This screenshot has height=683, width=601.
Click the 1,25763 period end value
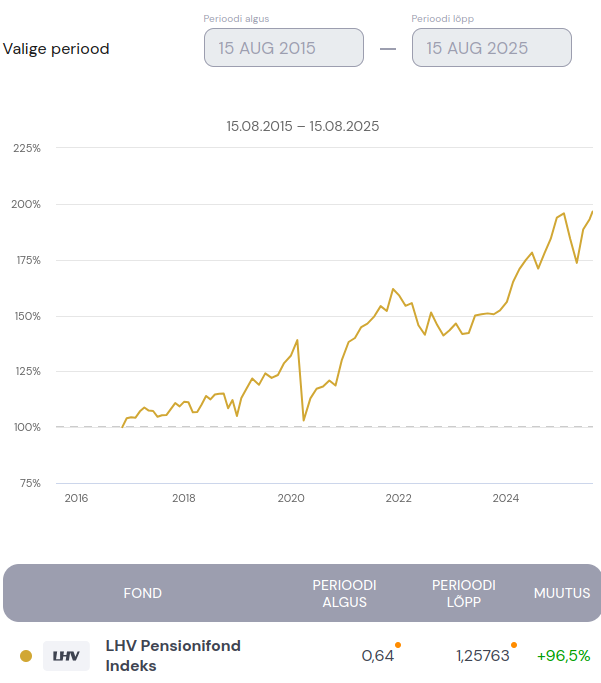482,656
